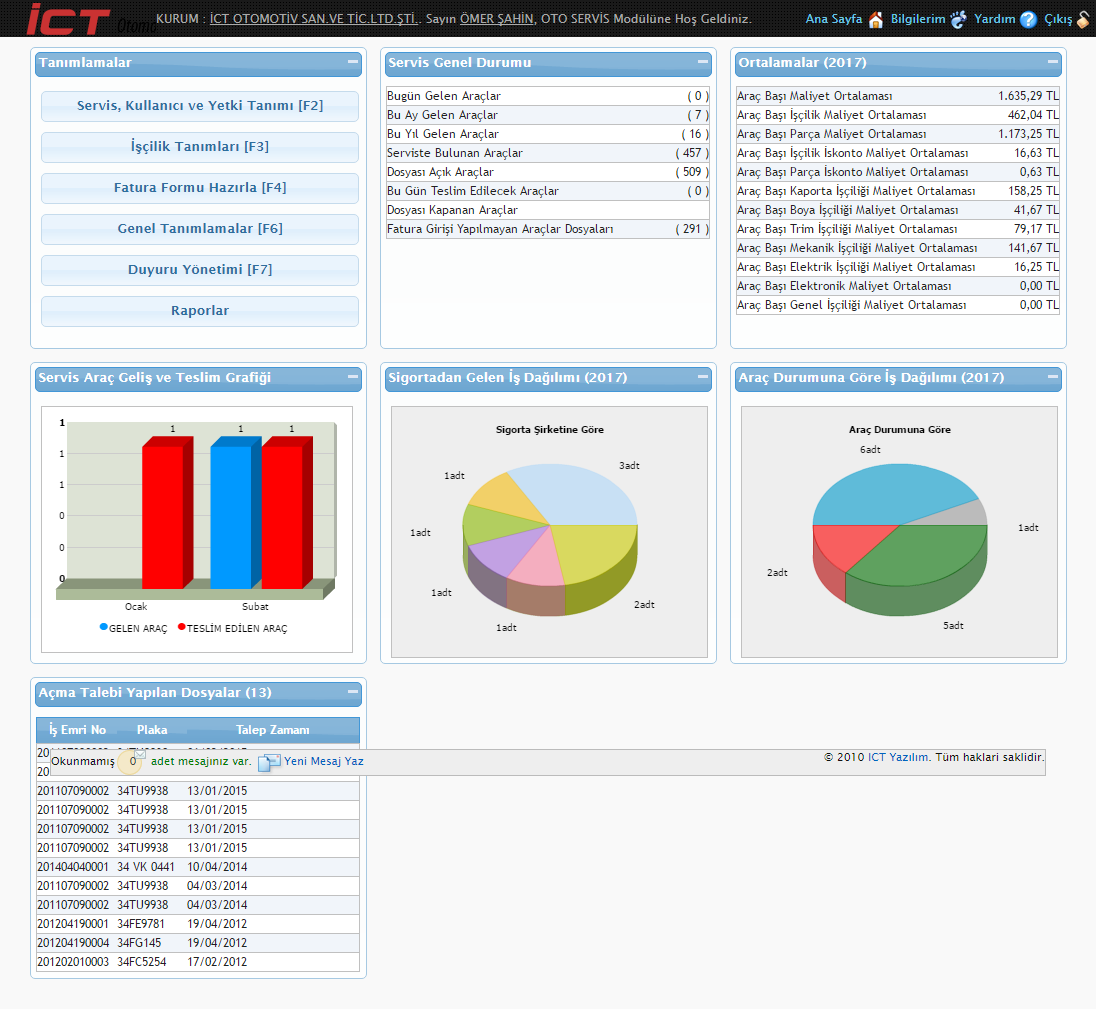Screen dimensions: 1096x1009
Task: Click the Yeni Mesaj Yaz message icon
Action: tap(269, 763)
